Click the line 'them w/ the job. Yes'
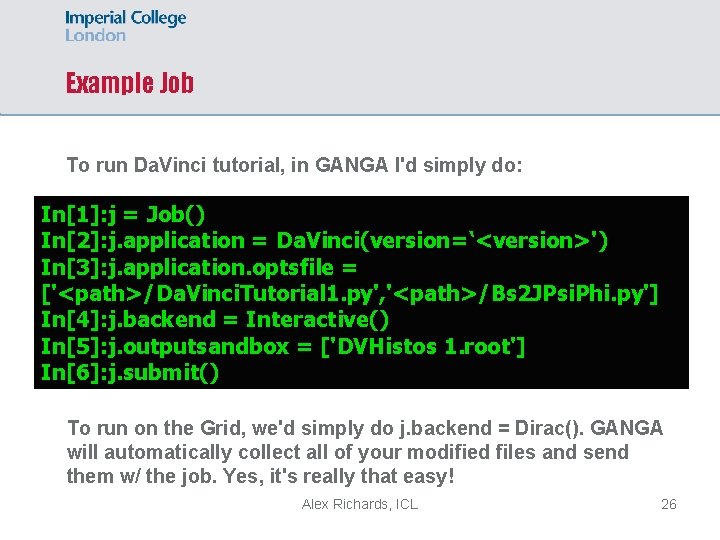 [x=261, y=476]
